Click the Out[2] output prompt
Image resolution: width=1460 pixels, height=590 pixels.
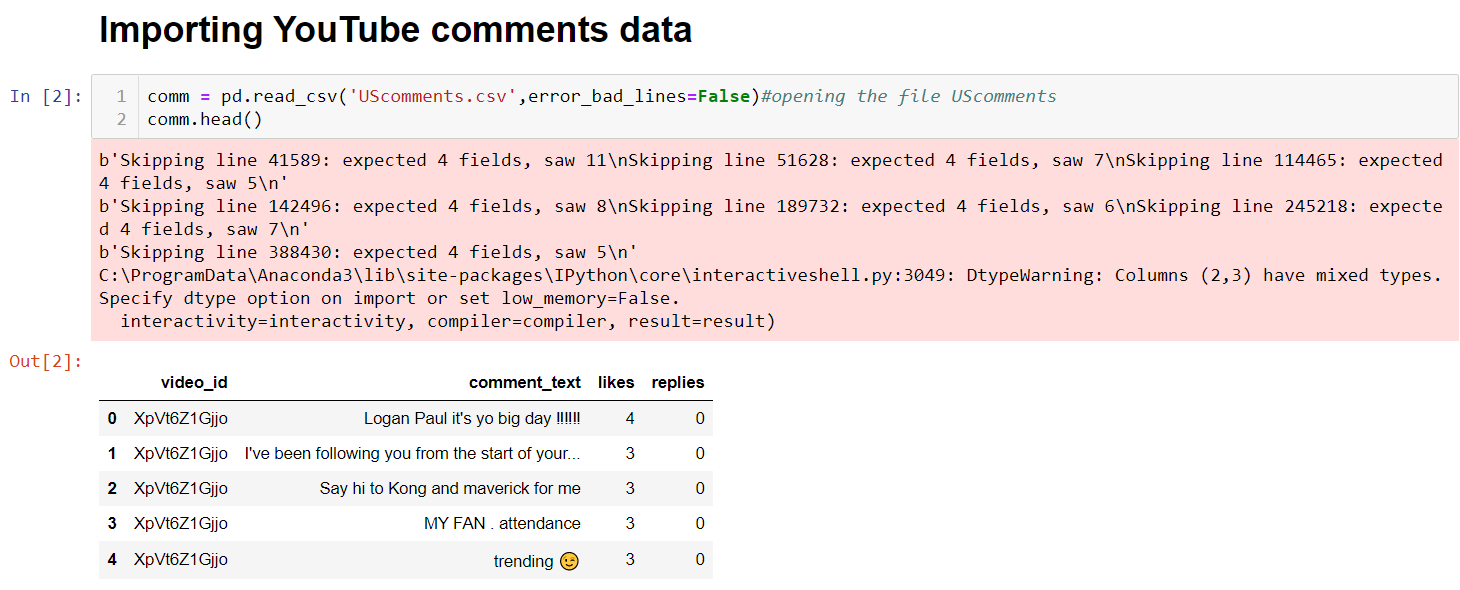click(x=46, y=361)
